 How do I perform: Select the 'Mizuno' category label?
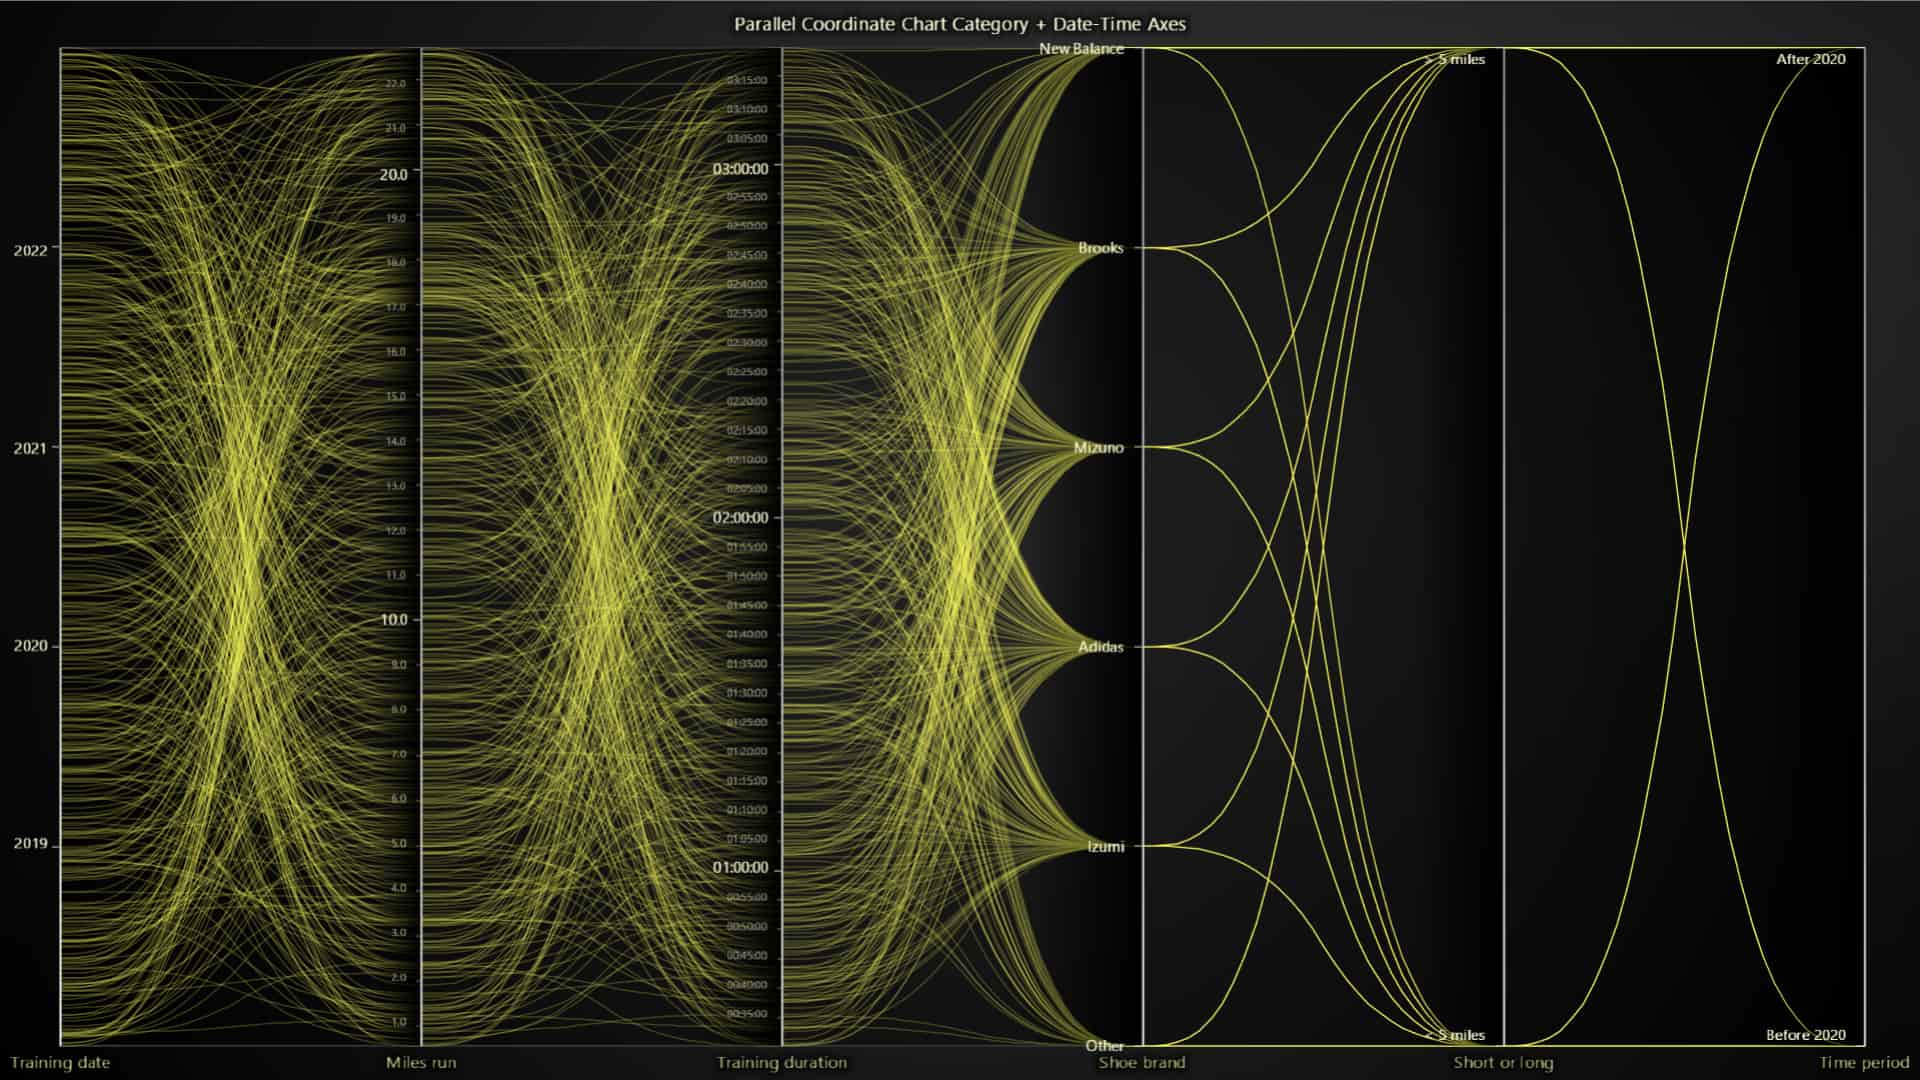(x=1098, y=447)
